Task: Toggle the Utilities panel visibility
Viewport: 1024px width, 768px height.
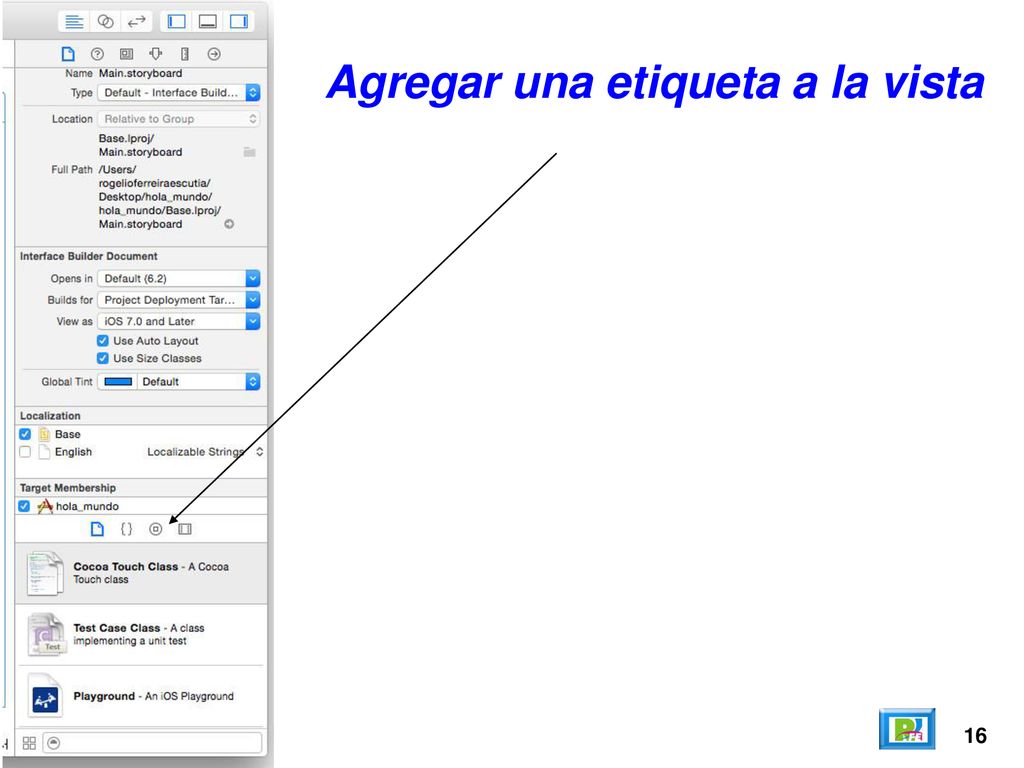Action: (x=238, y=22)
